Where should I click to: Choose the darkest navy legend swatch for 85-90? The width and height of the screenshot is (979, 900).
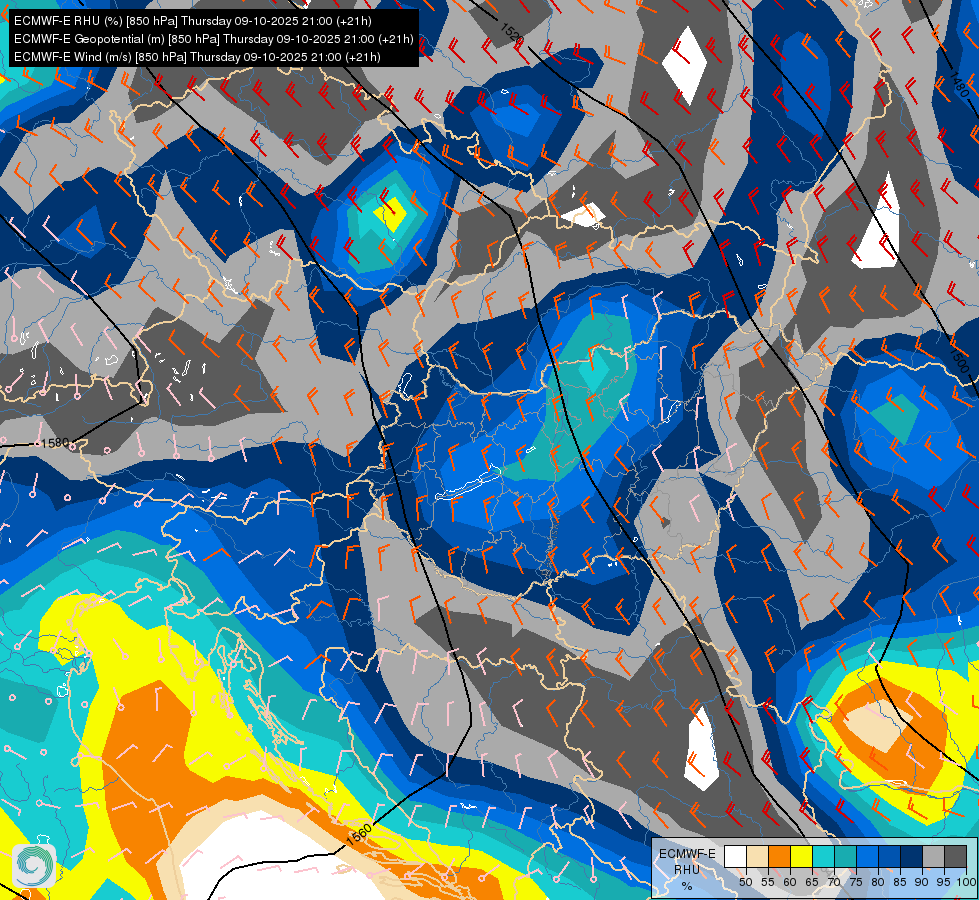(x=912, y=856)
